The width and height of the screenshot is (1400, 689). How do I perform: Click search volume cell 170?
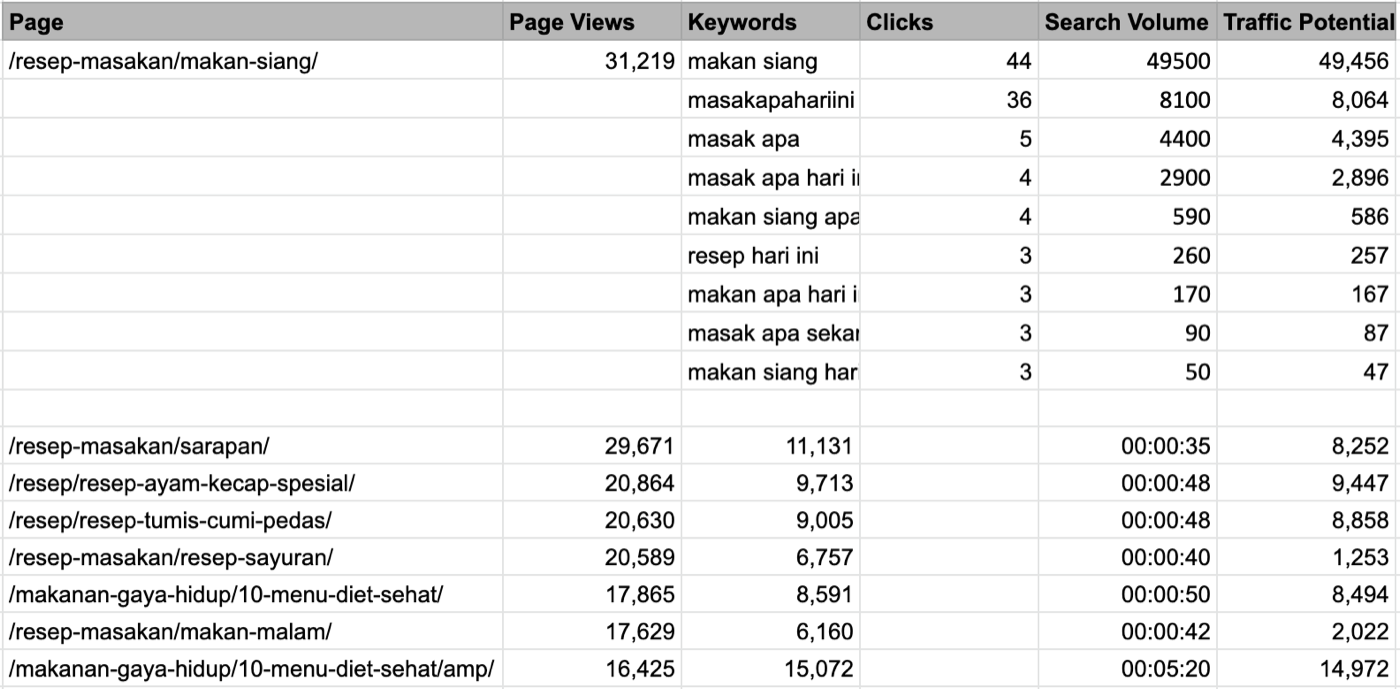pos(1127,294)
